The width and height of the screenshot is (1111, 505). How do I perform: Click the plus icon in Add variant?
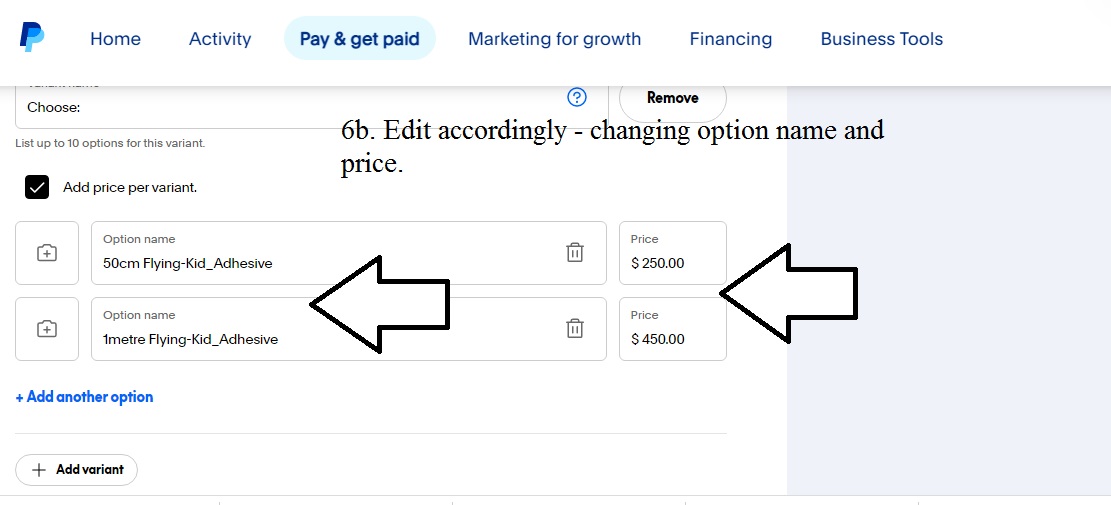coord(40,470)
